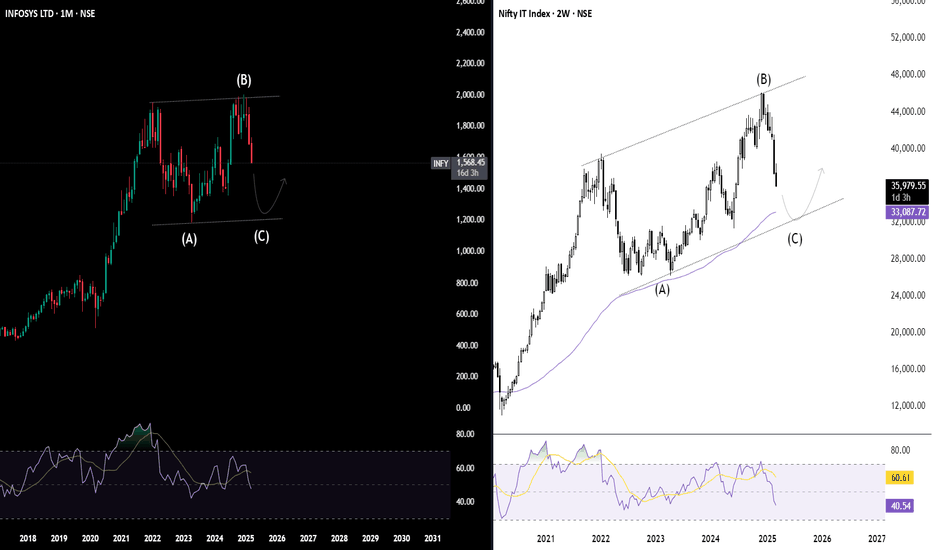Viewport: 932px width, 550px height.
Task: Click the 0.00 price axis label
Action: pyautogui.click(x=463, y=407)
